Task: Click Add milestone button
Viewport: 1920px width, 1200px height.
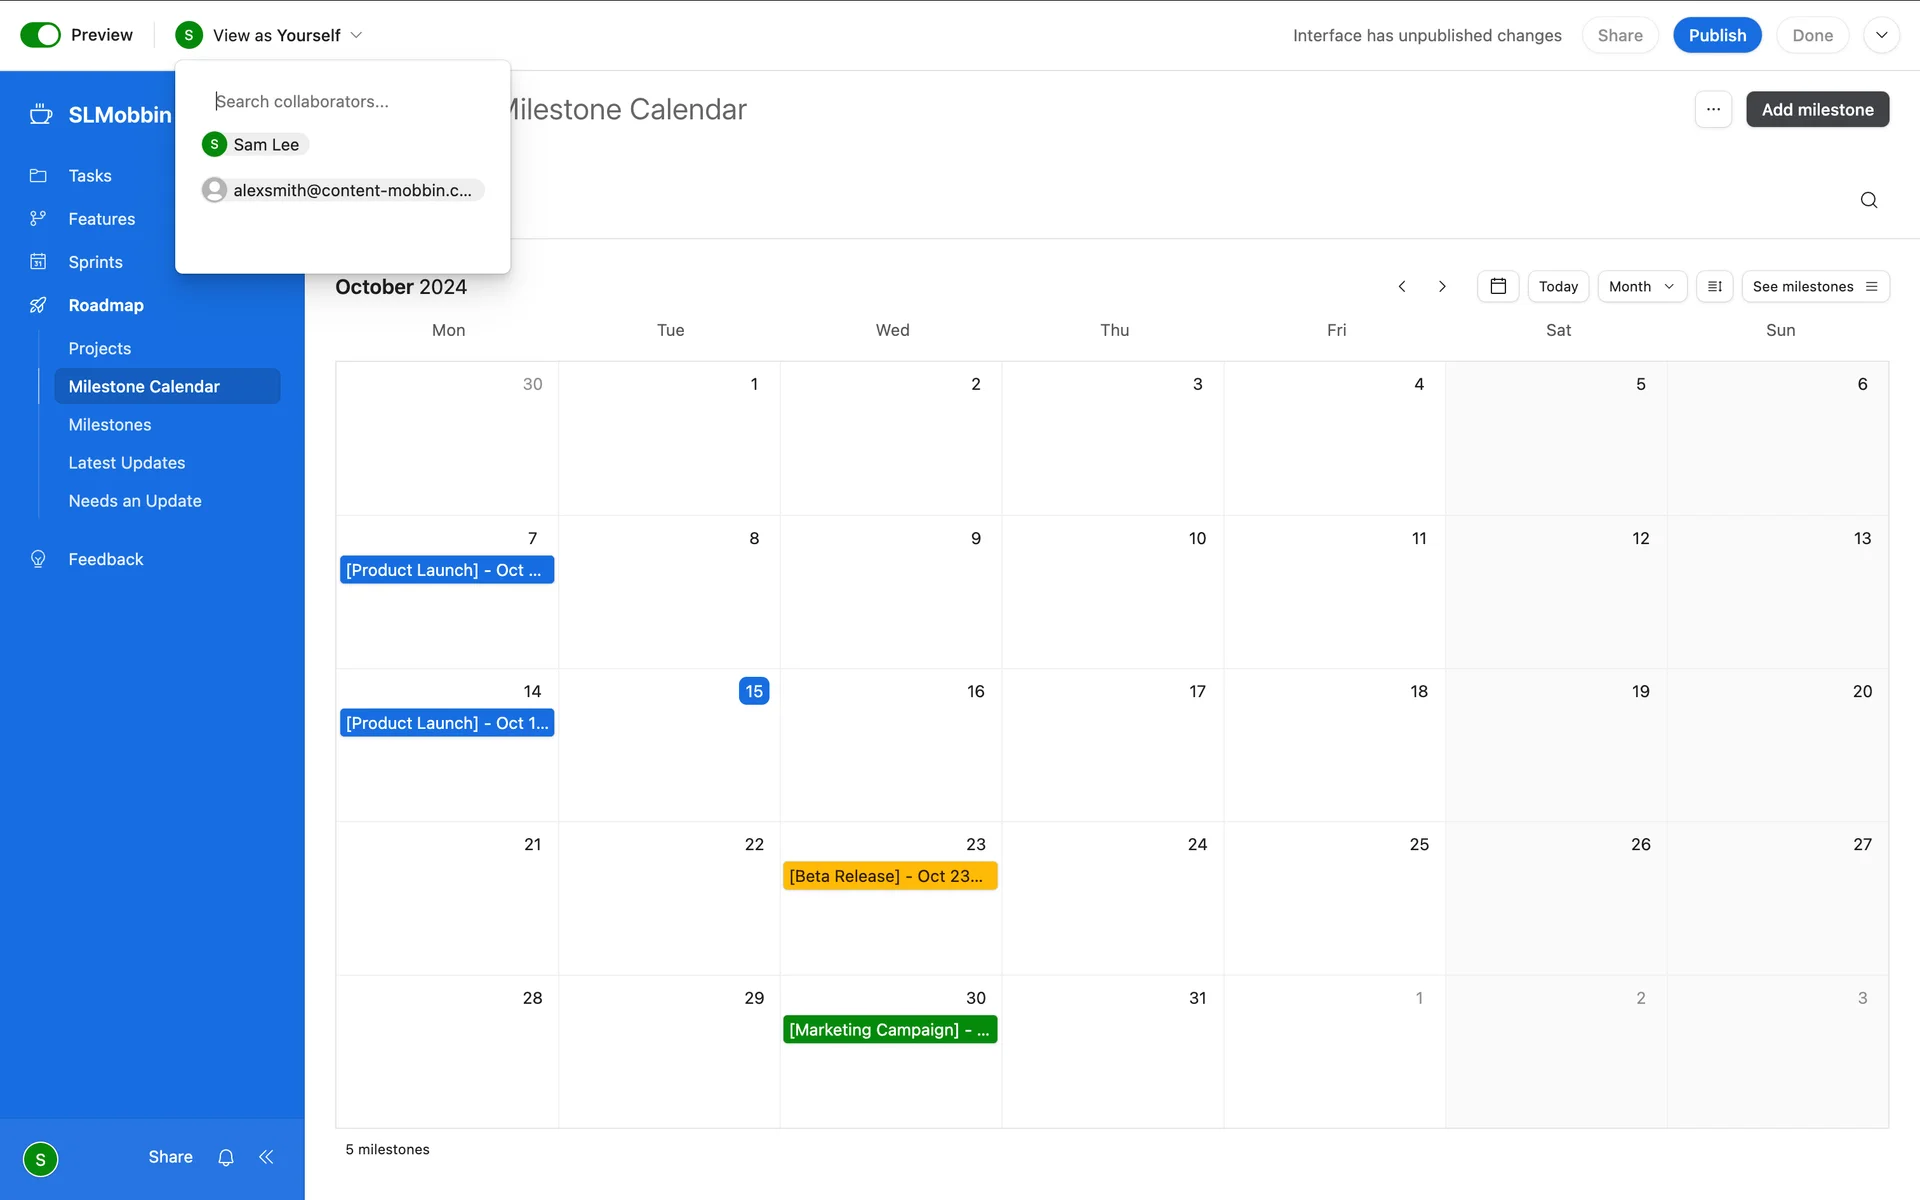Action: (x=1816, y=109)
